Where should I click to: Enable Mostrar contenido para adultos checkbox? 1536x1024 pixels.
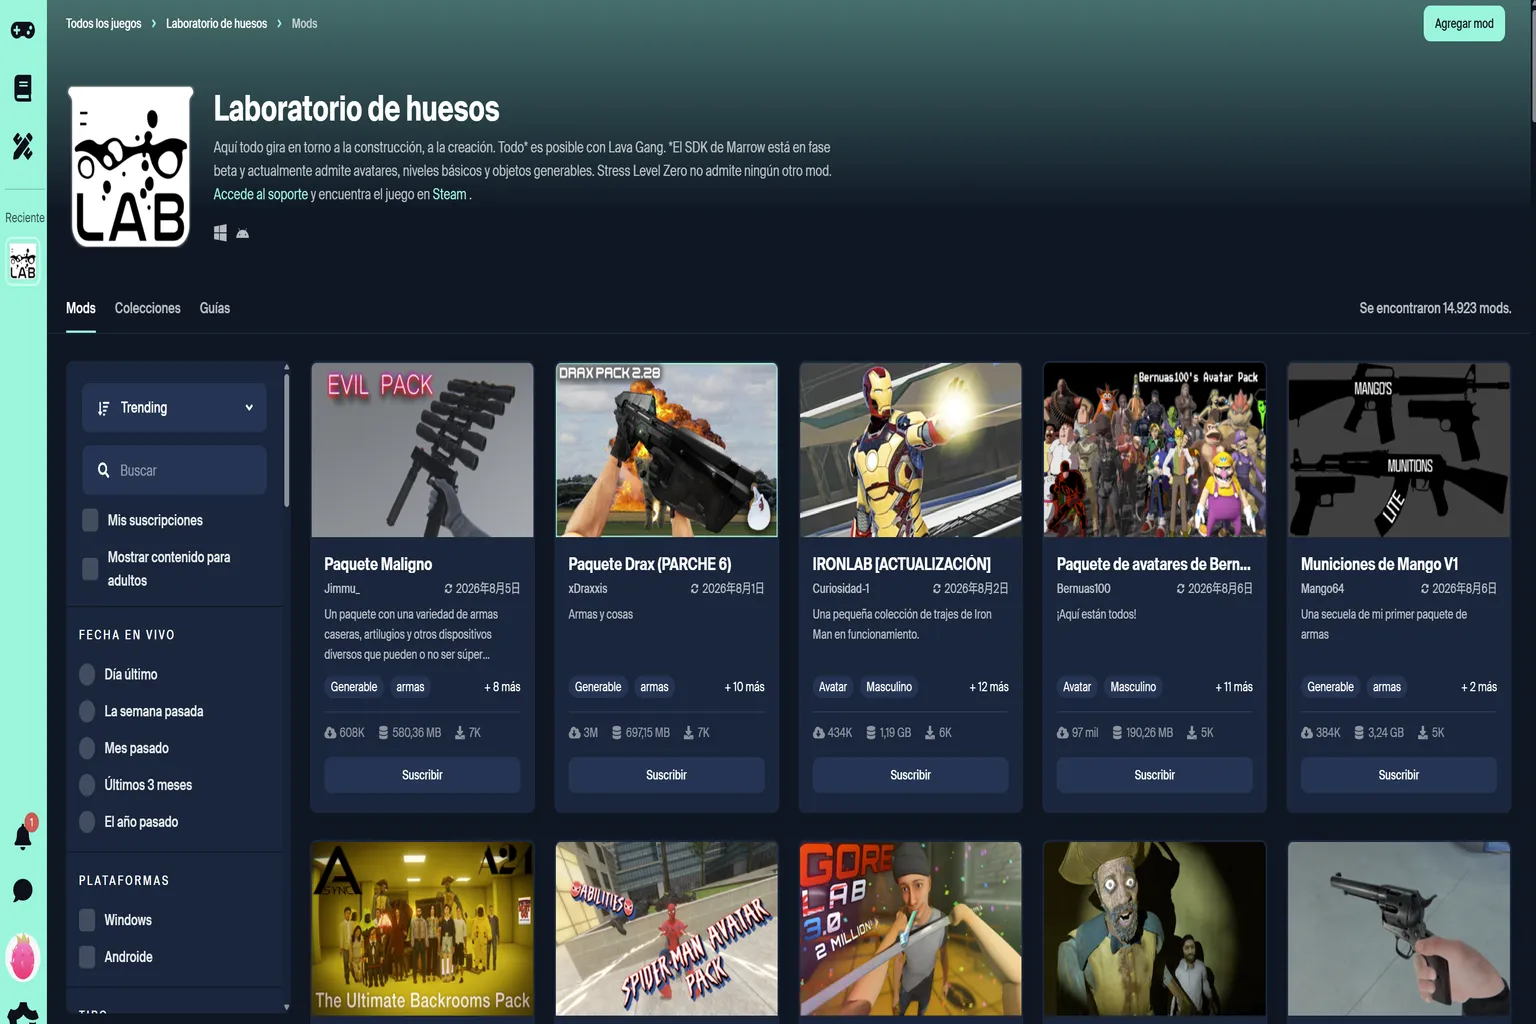click(90, 569)
